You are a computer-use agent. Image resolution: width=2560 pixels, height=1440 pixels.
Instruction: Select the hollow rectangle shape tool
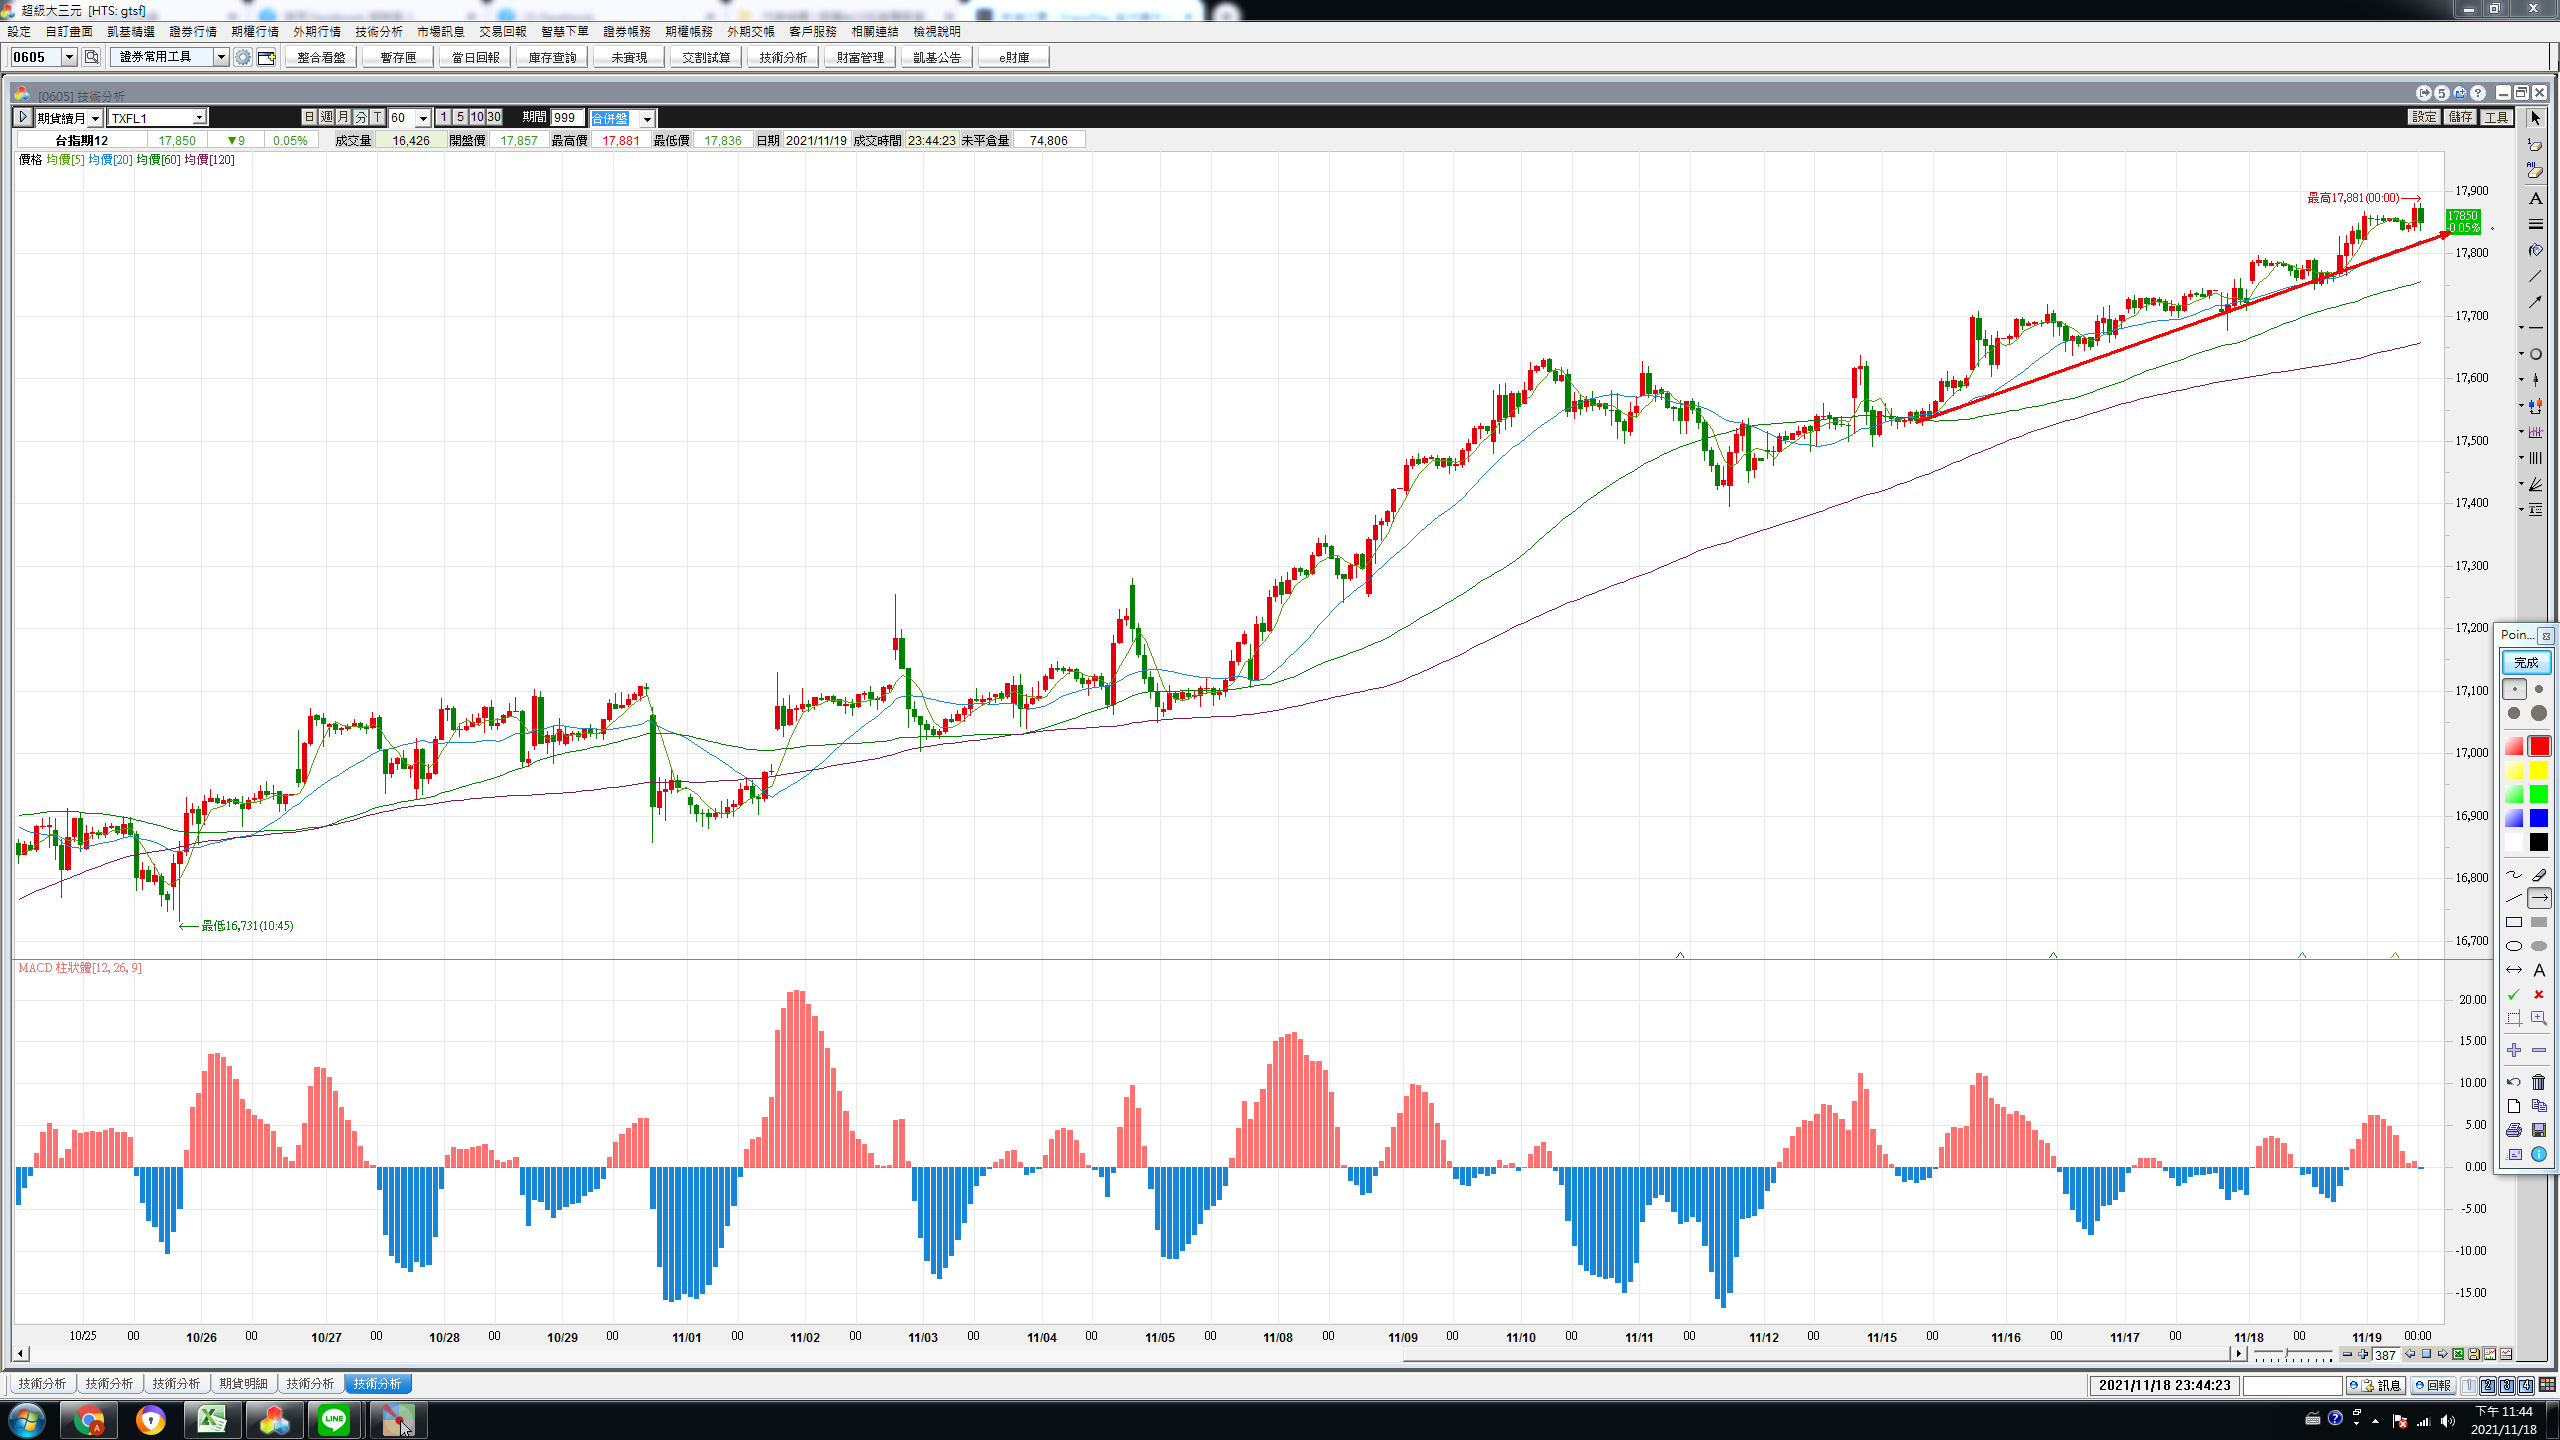2514,922
